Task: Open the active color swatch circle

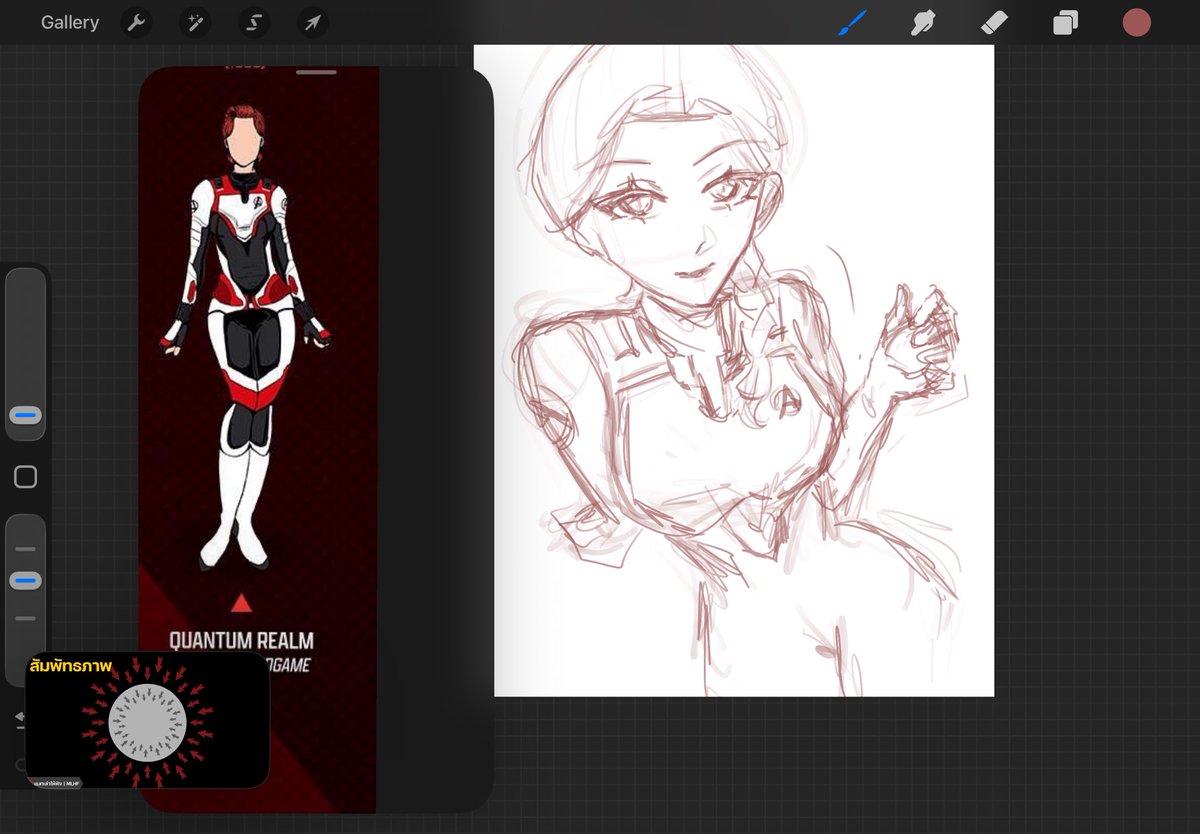Action: pyautogui.click(x=1136, y=22)
